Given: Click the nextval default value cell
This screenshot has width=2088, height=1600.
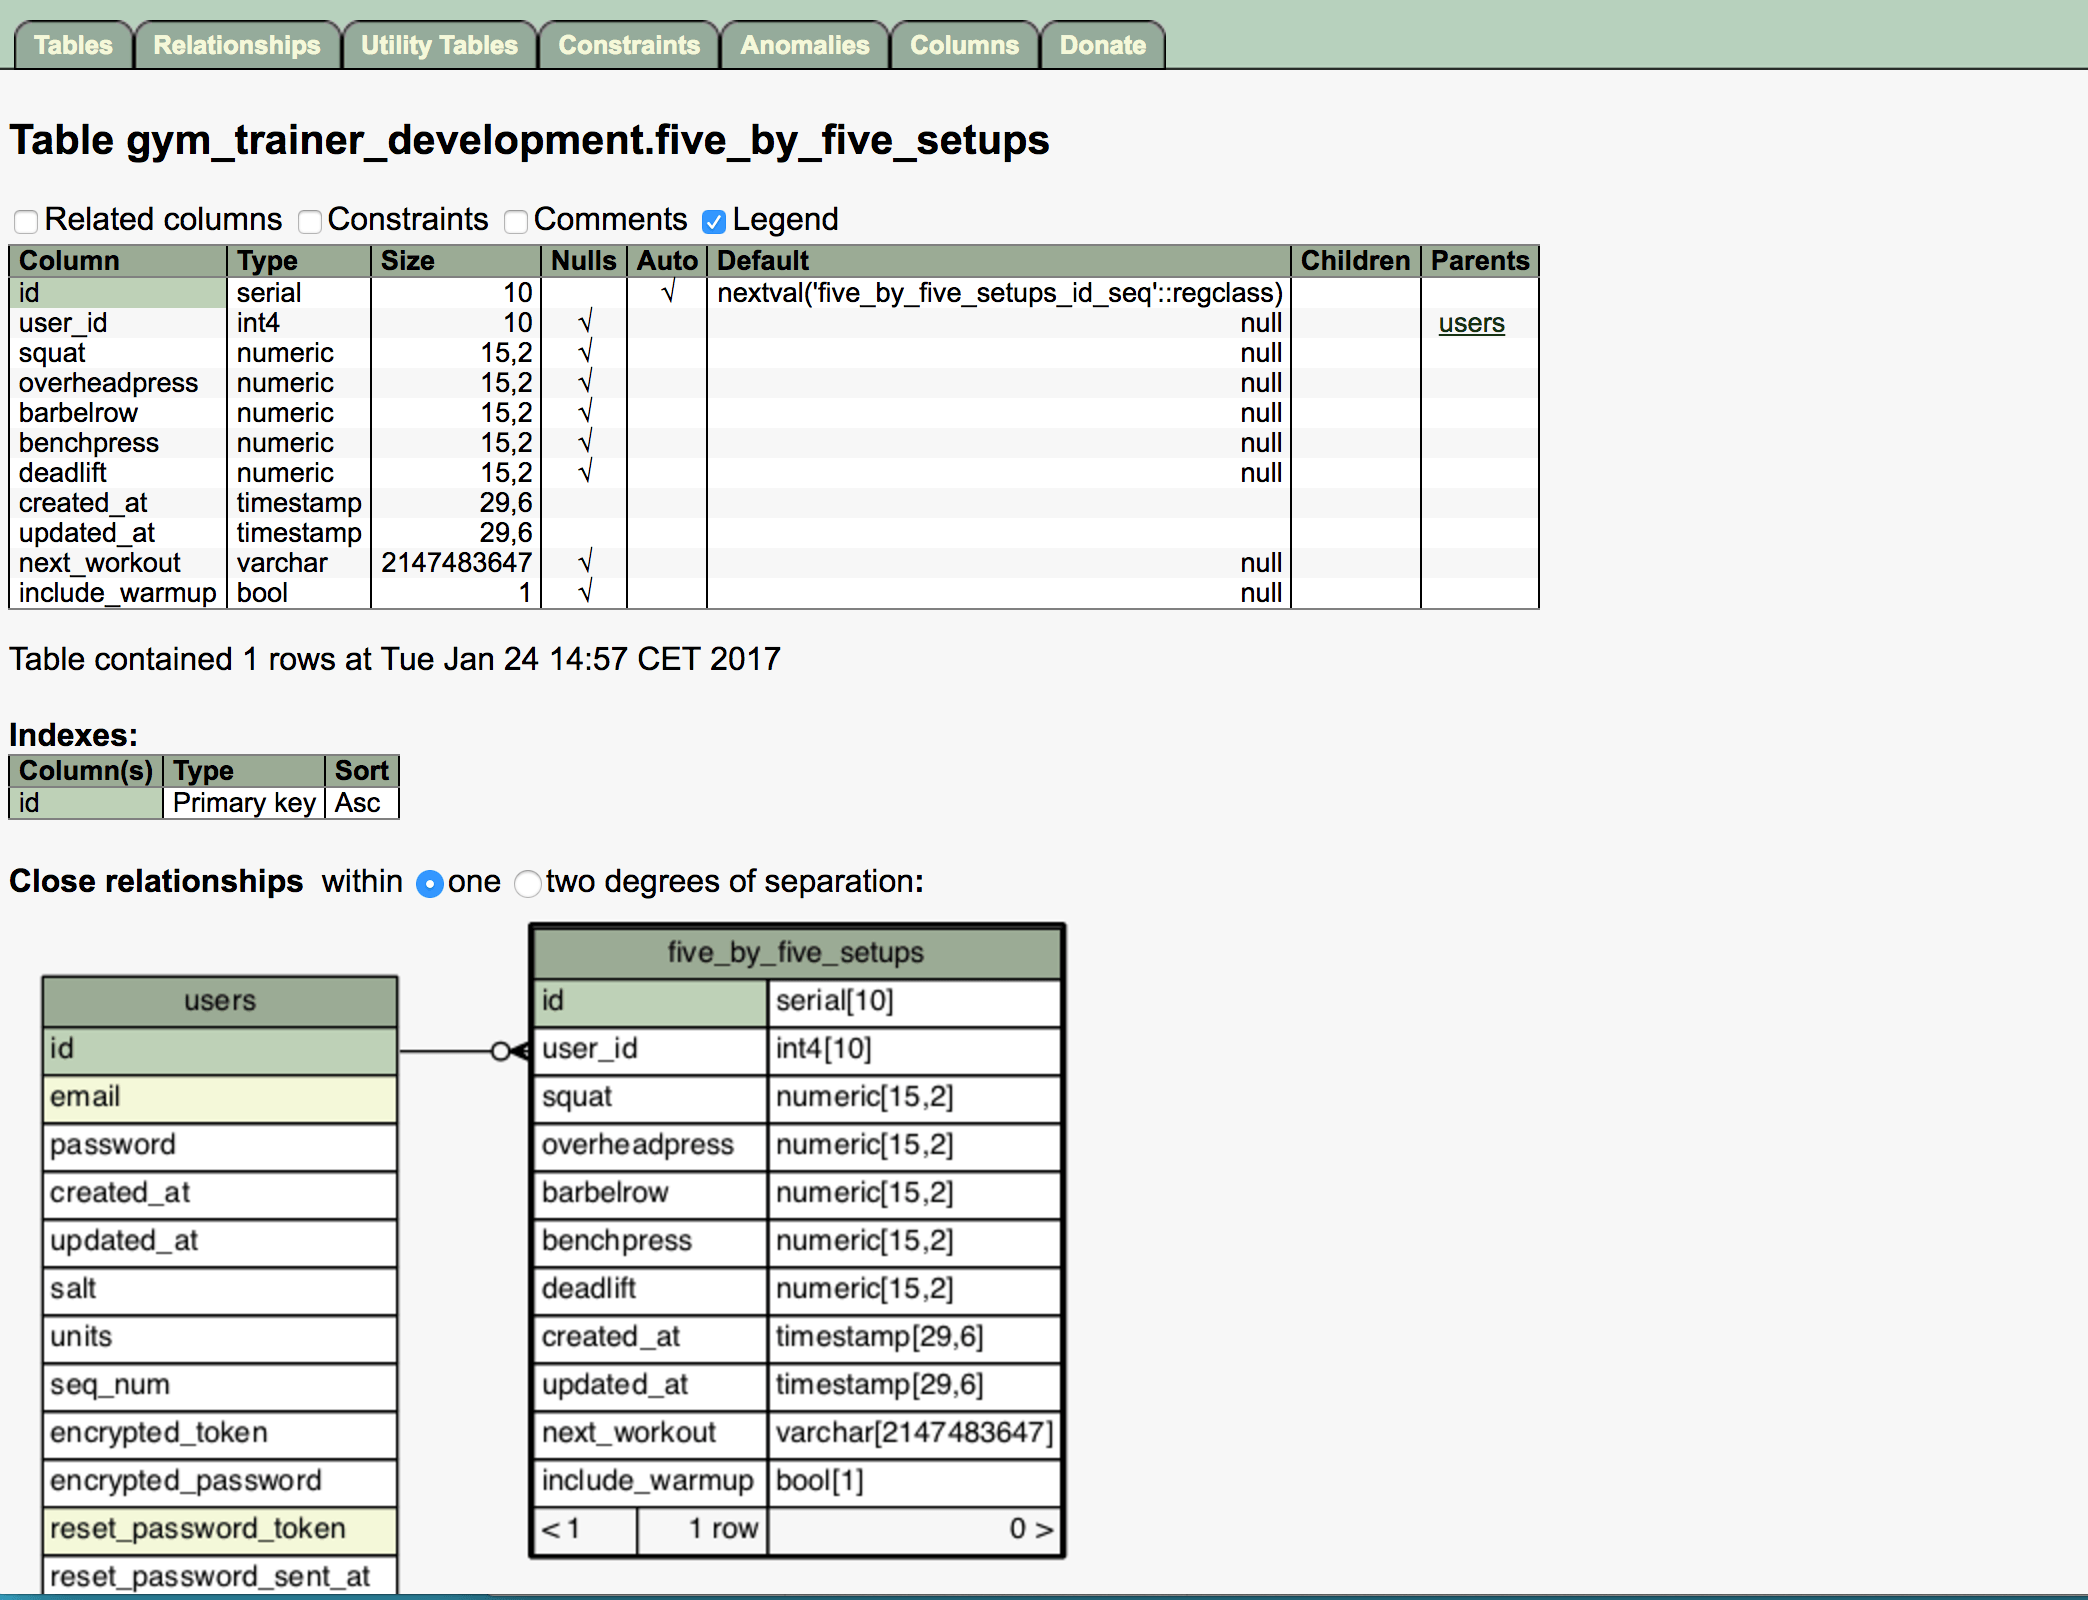Looking at the screenshot, I should (x=999, y=293).
